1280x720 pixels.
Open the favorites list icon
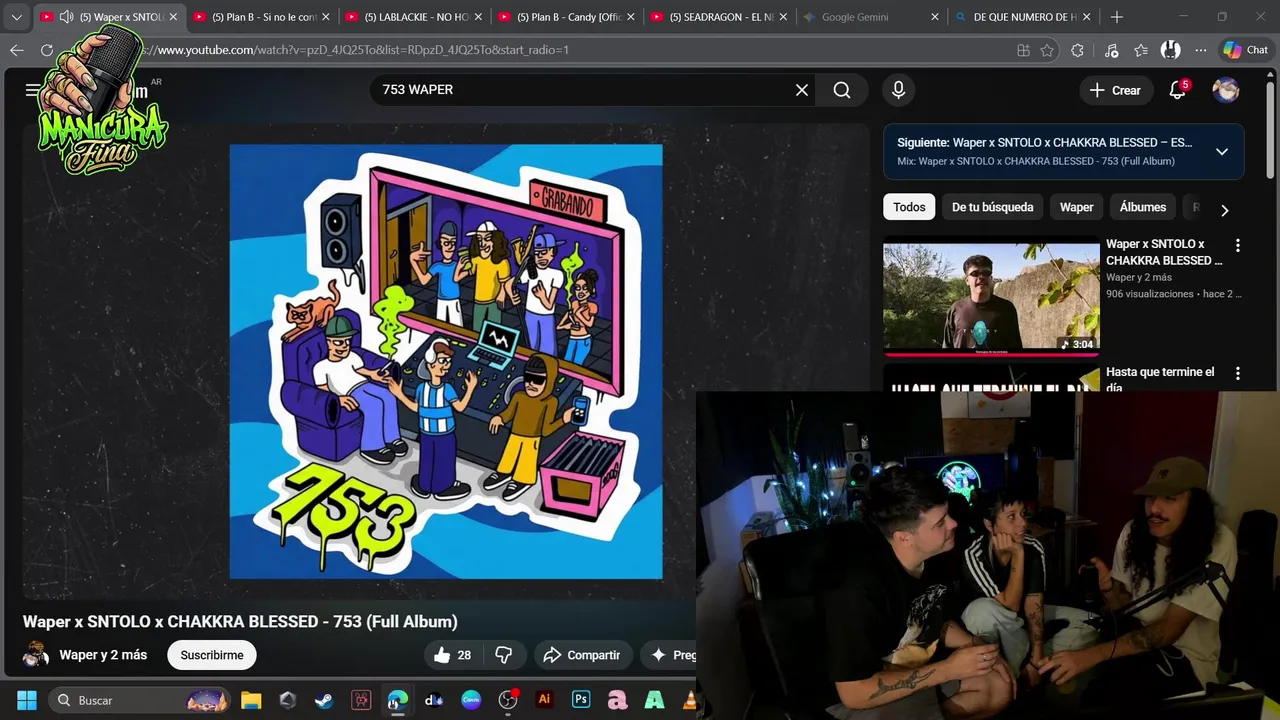(x=1141, y=50)
